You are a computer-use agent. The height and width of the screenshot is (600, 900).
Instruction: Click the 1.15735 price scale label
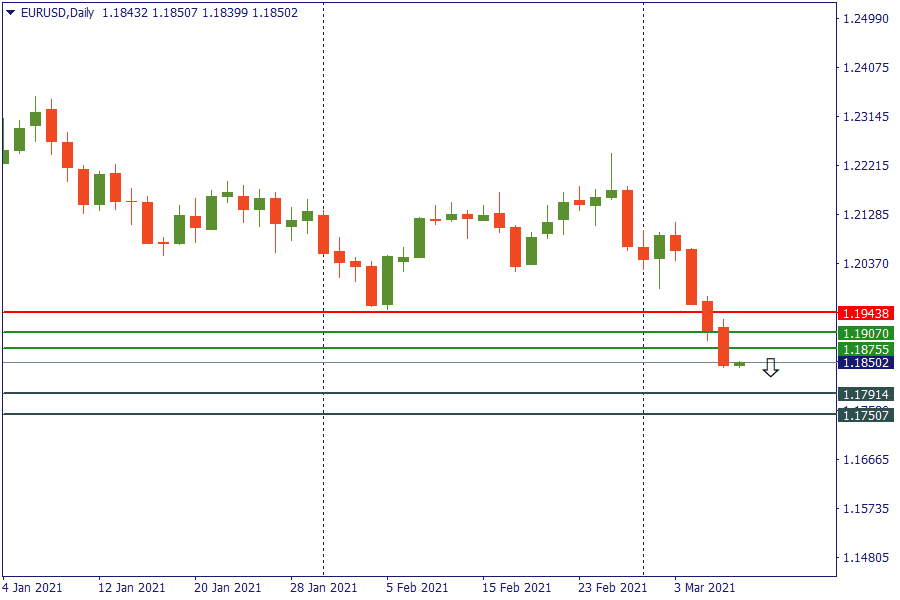click(866, 509)
